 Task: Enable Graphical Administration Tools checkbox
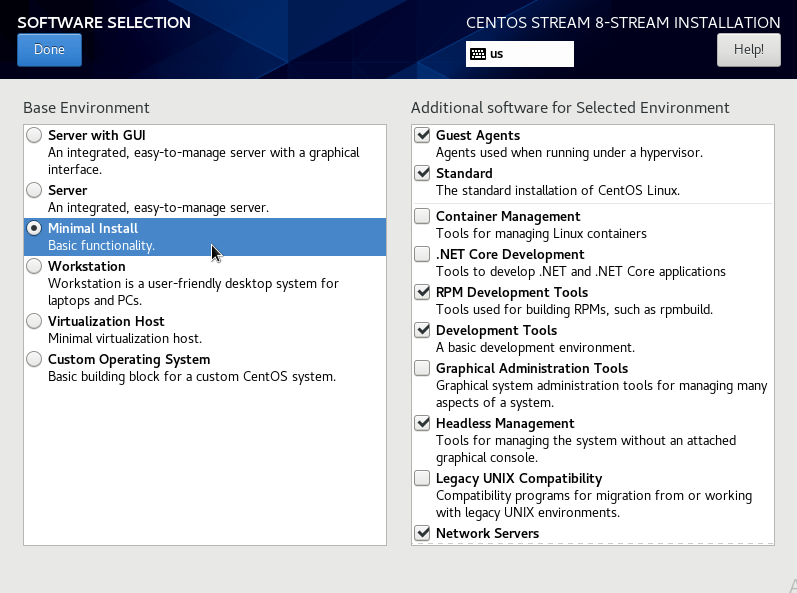(x=422, y=368)
